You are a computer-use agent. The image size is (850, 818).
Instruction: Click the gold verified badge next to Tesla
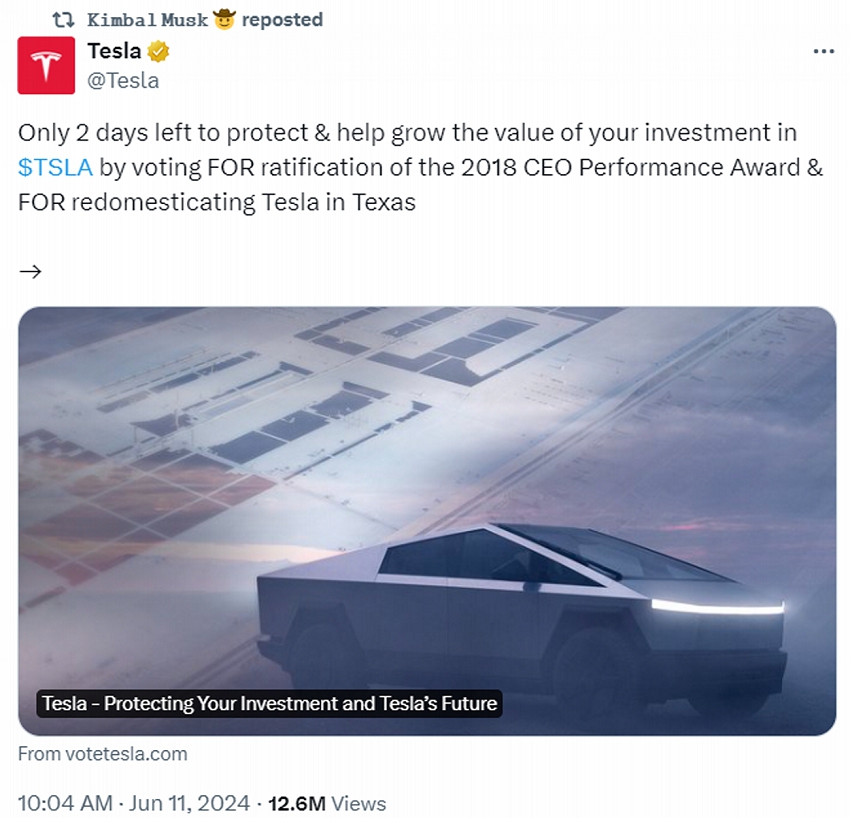click(x=159, y=52)
